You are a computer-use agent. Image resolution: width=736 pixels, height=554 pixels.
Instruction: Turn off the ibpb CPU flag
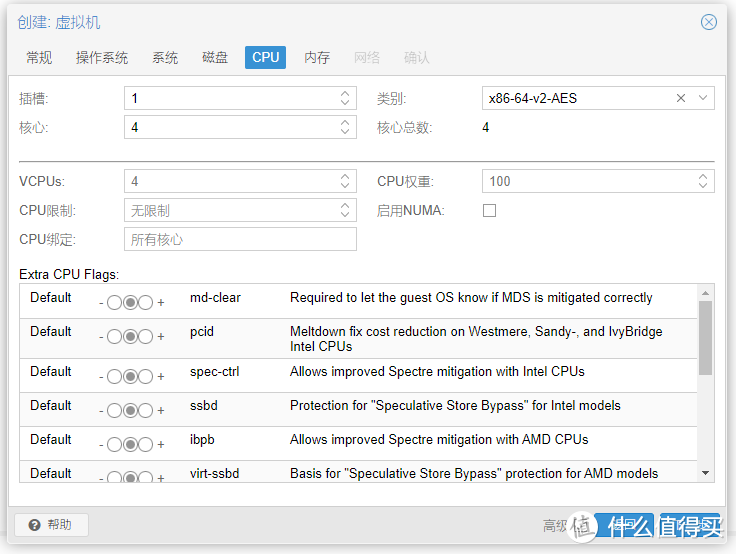(x=114, y=444)
